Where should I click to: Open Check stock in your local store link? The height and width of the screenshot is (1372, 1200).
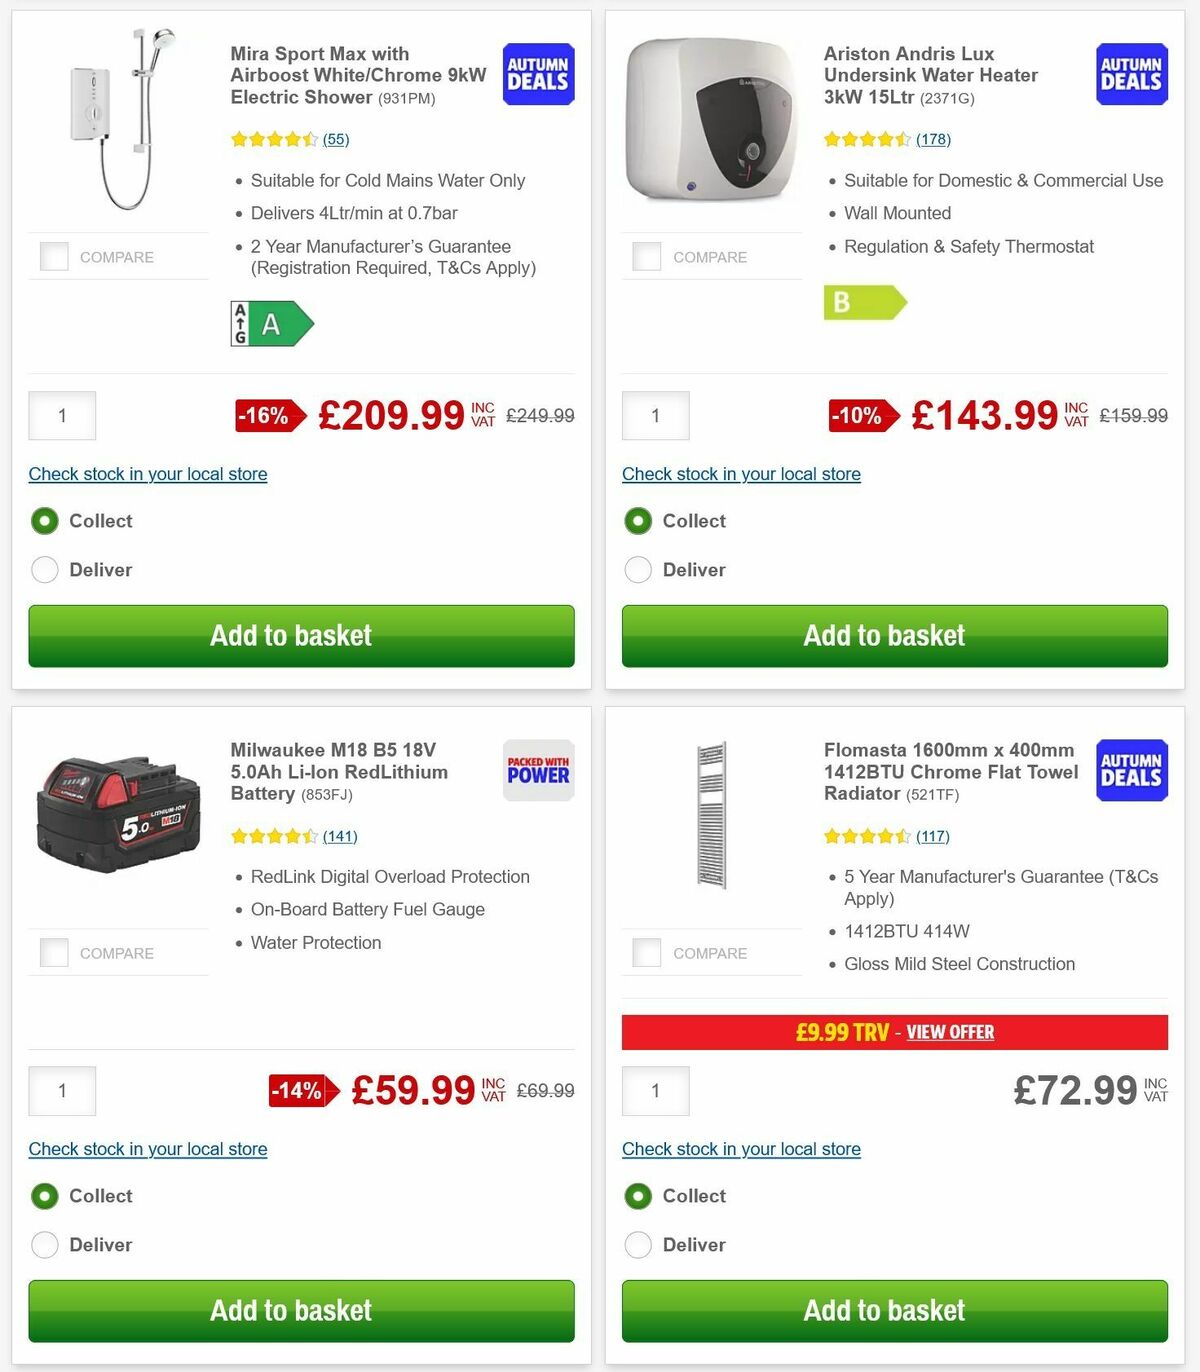click(147, 474)
